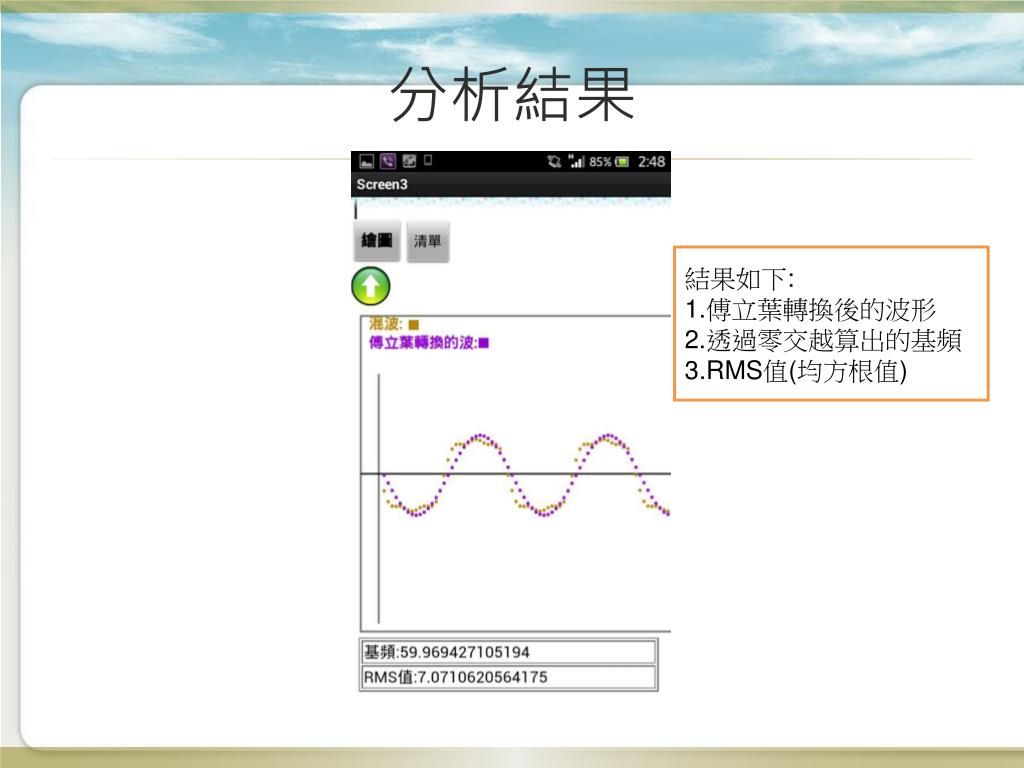Viewport: 1024px width, 768px height.
Task: Click the line 3.RMS值(均方根值)
Action: tap(795, 371)
